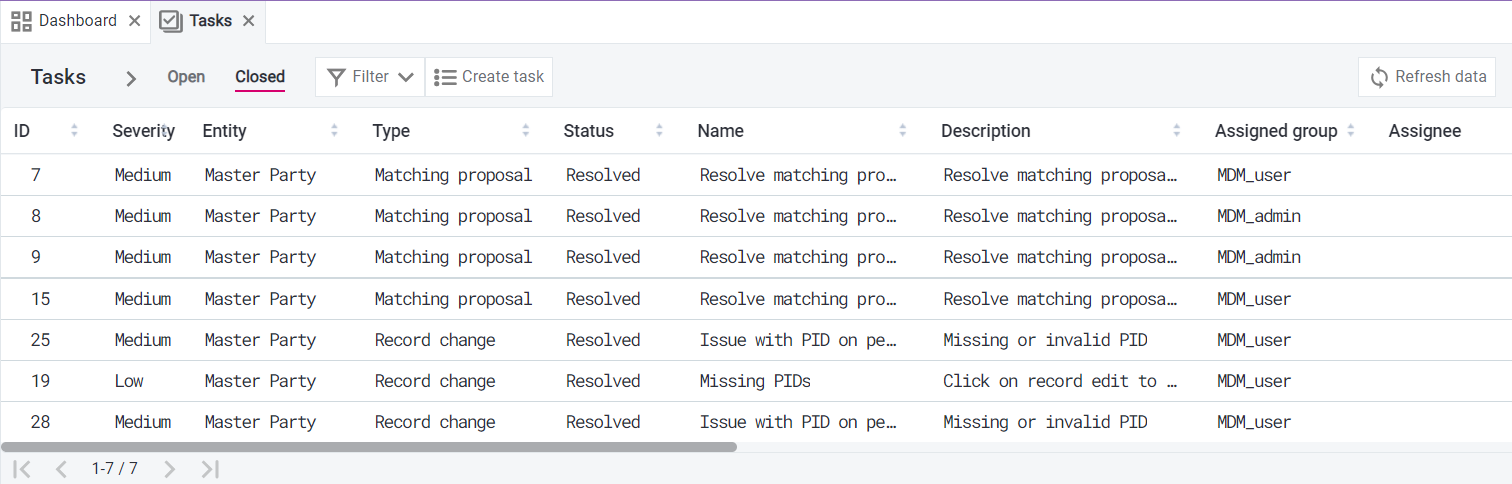
Task: Go to the next page arrow
Action: [x=169, y=469]
